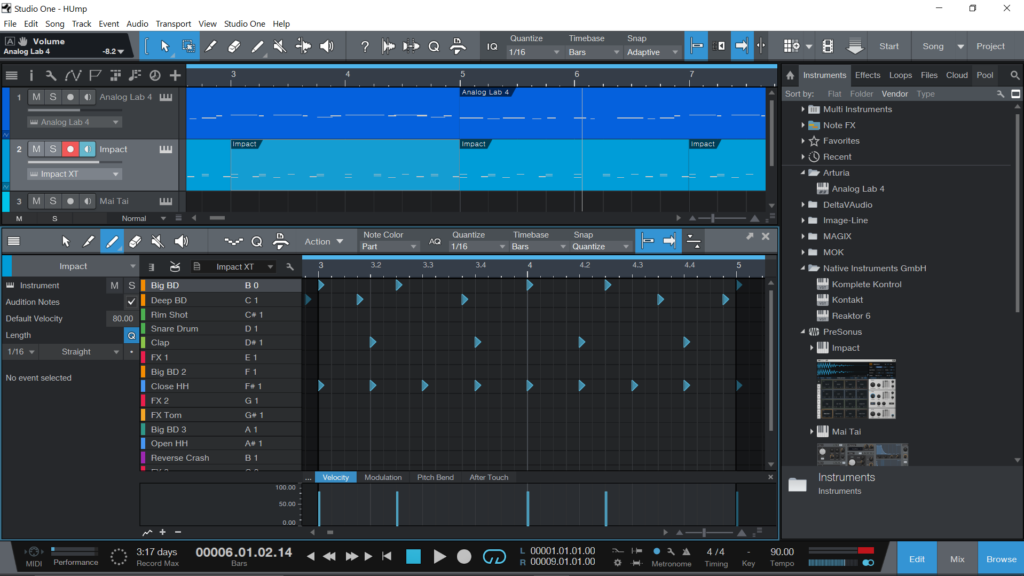
Task: Select the Range tool in main toolbar
Action: pos(188,46)
